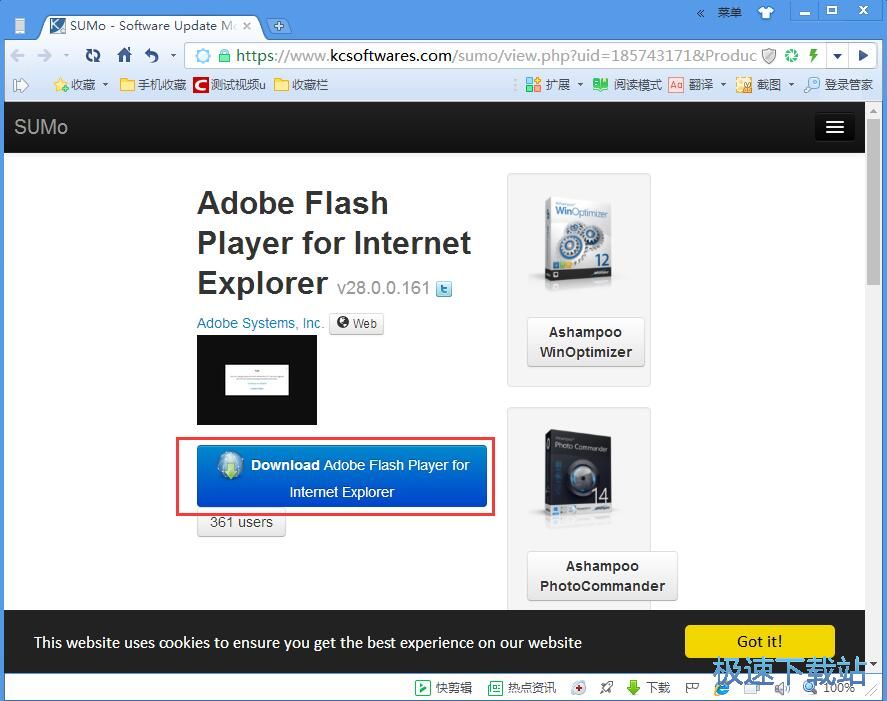Click Download Adobe Flash Player button
Image resolution: width=887 pixels, height=701 pixels.
pyautogui.click(x=342, y=476)
